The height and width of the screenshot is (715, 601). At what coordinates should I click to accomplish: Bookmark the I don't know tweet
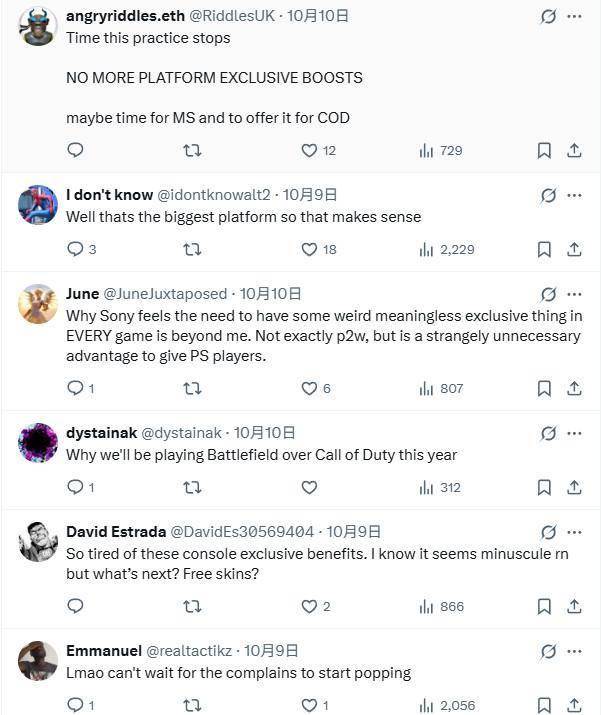tap(544, 249)
